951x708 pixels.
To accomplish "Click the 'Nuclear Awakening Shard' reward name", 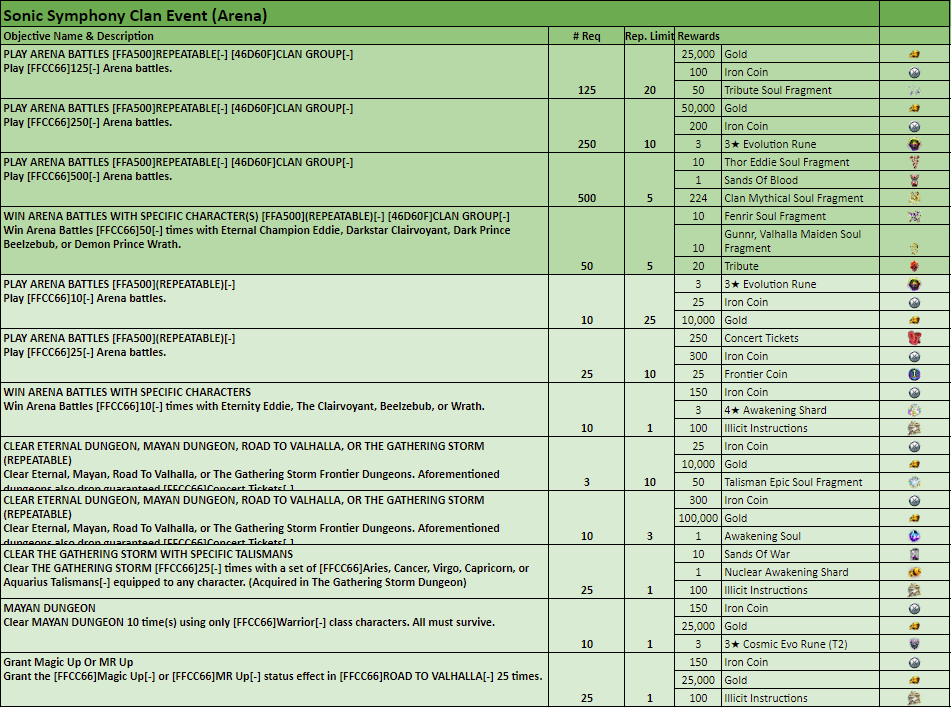I will tap(786, 572).
